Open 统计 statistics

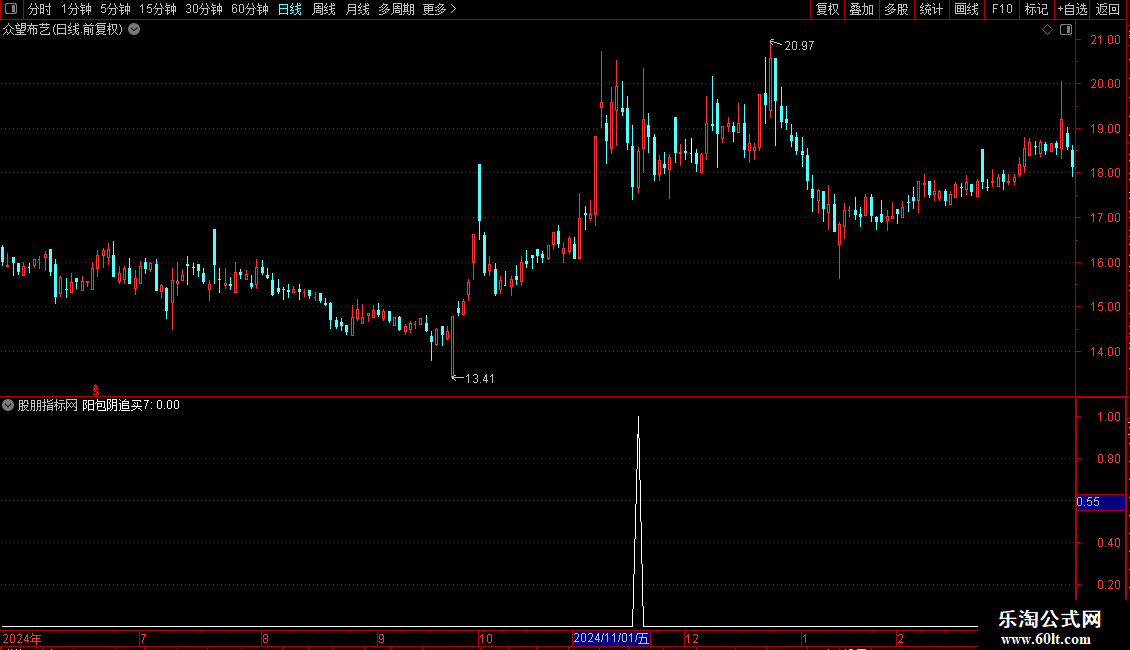pos(931,9)
